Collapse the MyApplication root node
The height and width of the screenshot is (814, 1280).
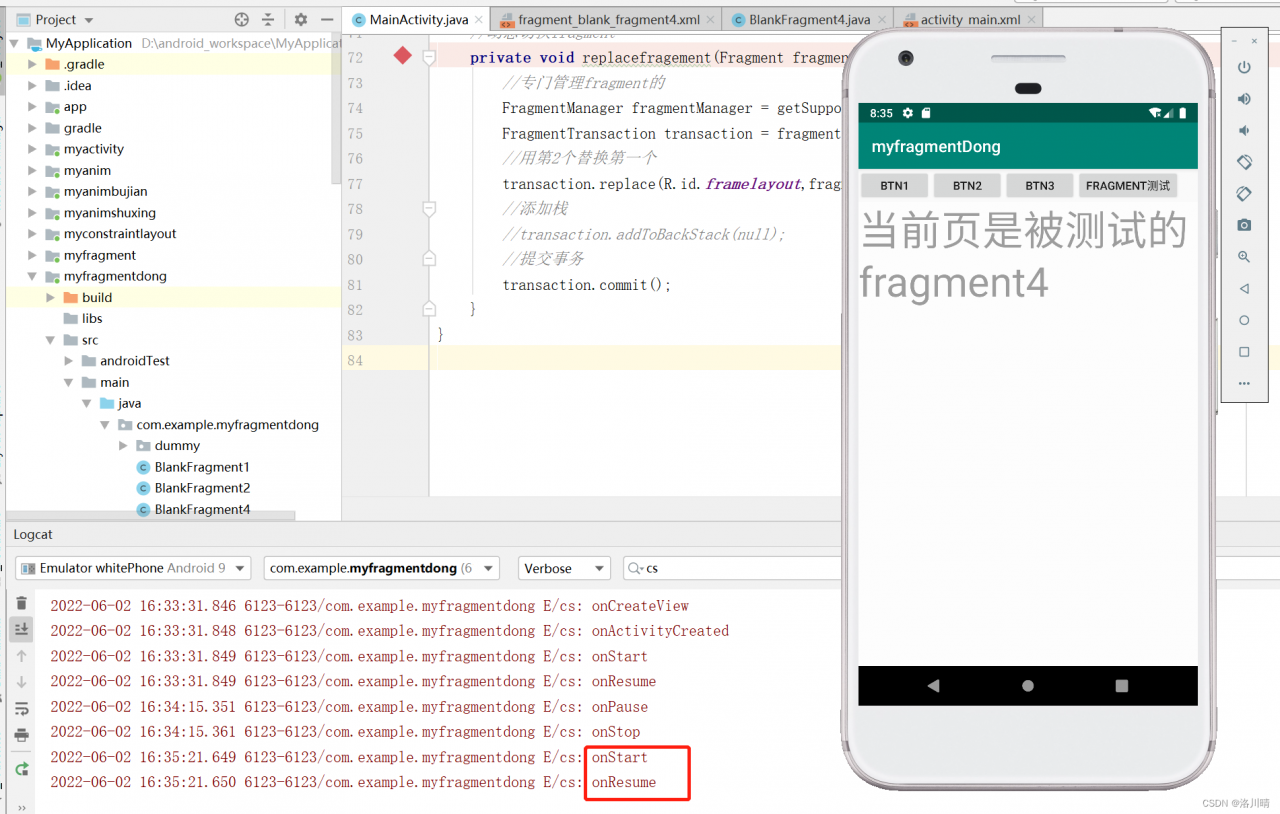pos(14,43)
